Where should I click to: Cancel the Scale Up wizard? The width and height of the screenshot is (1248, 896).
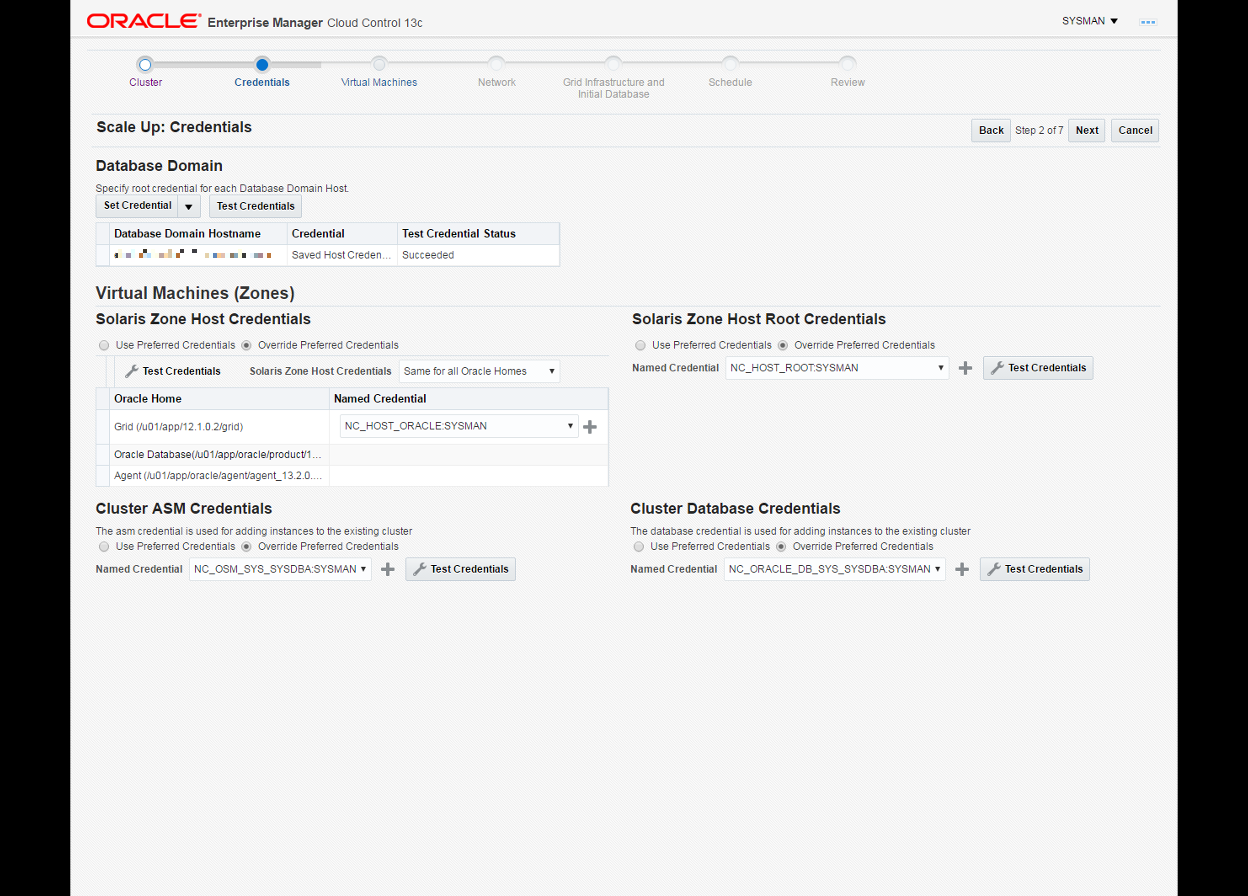pos(1135,130)
